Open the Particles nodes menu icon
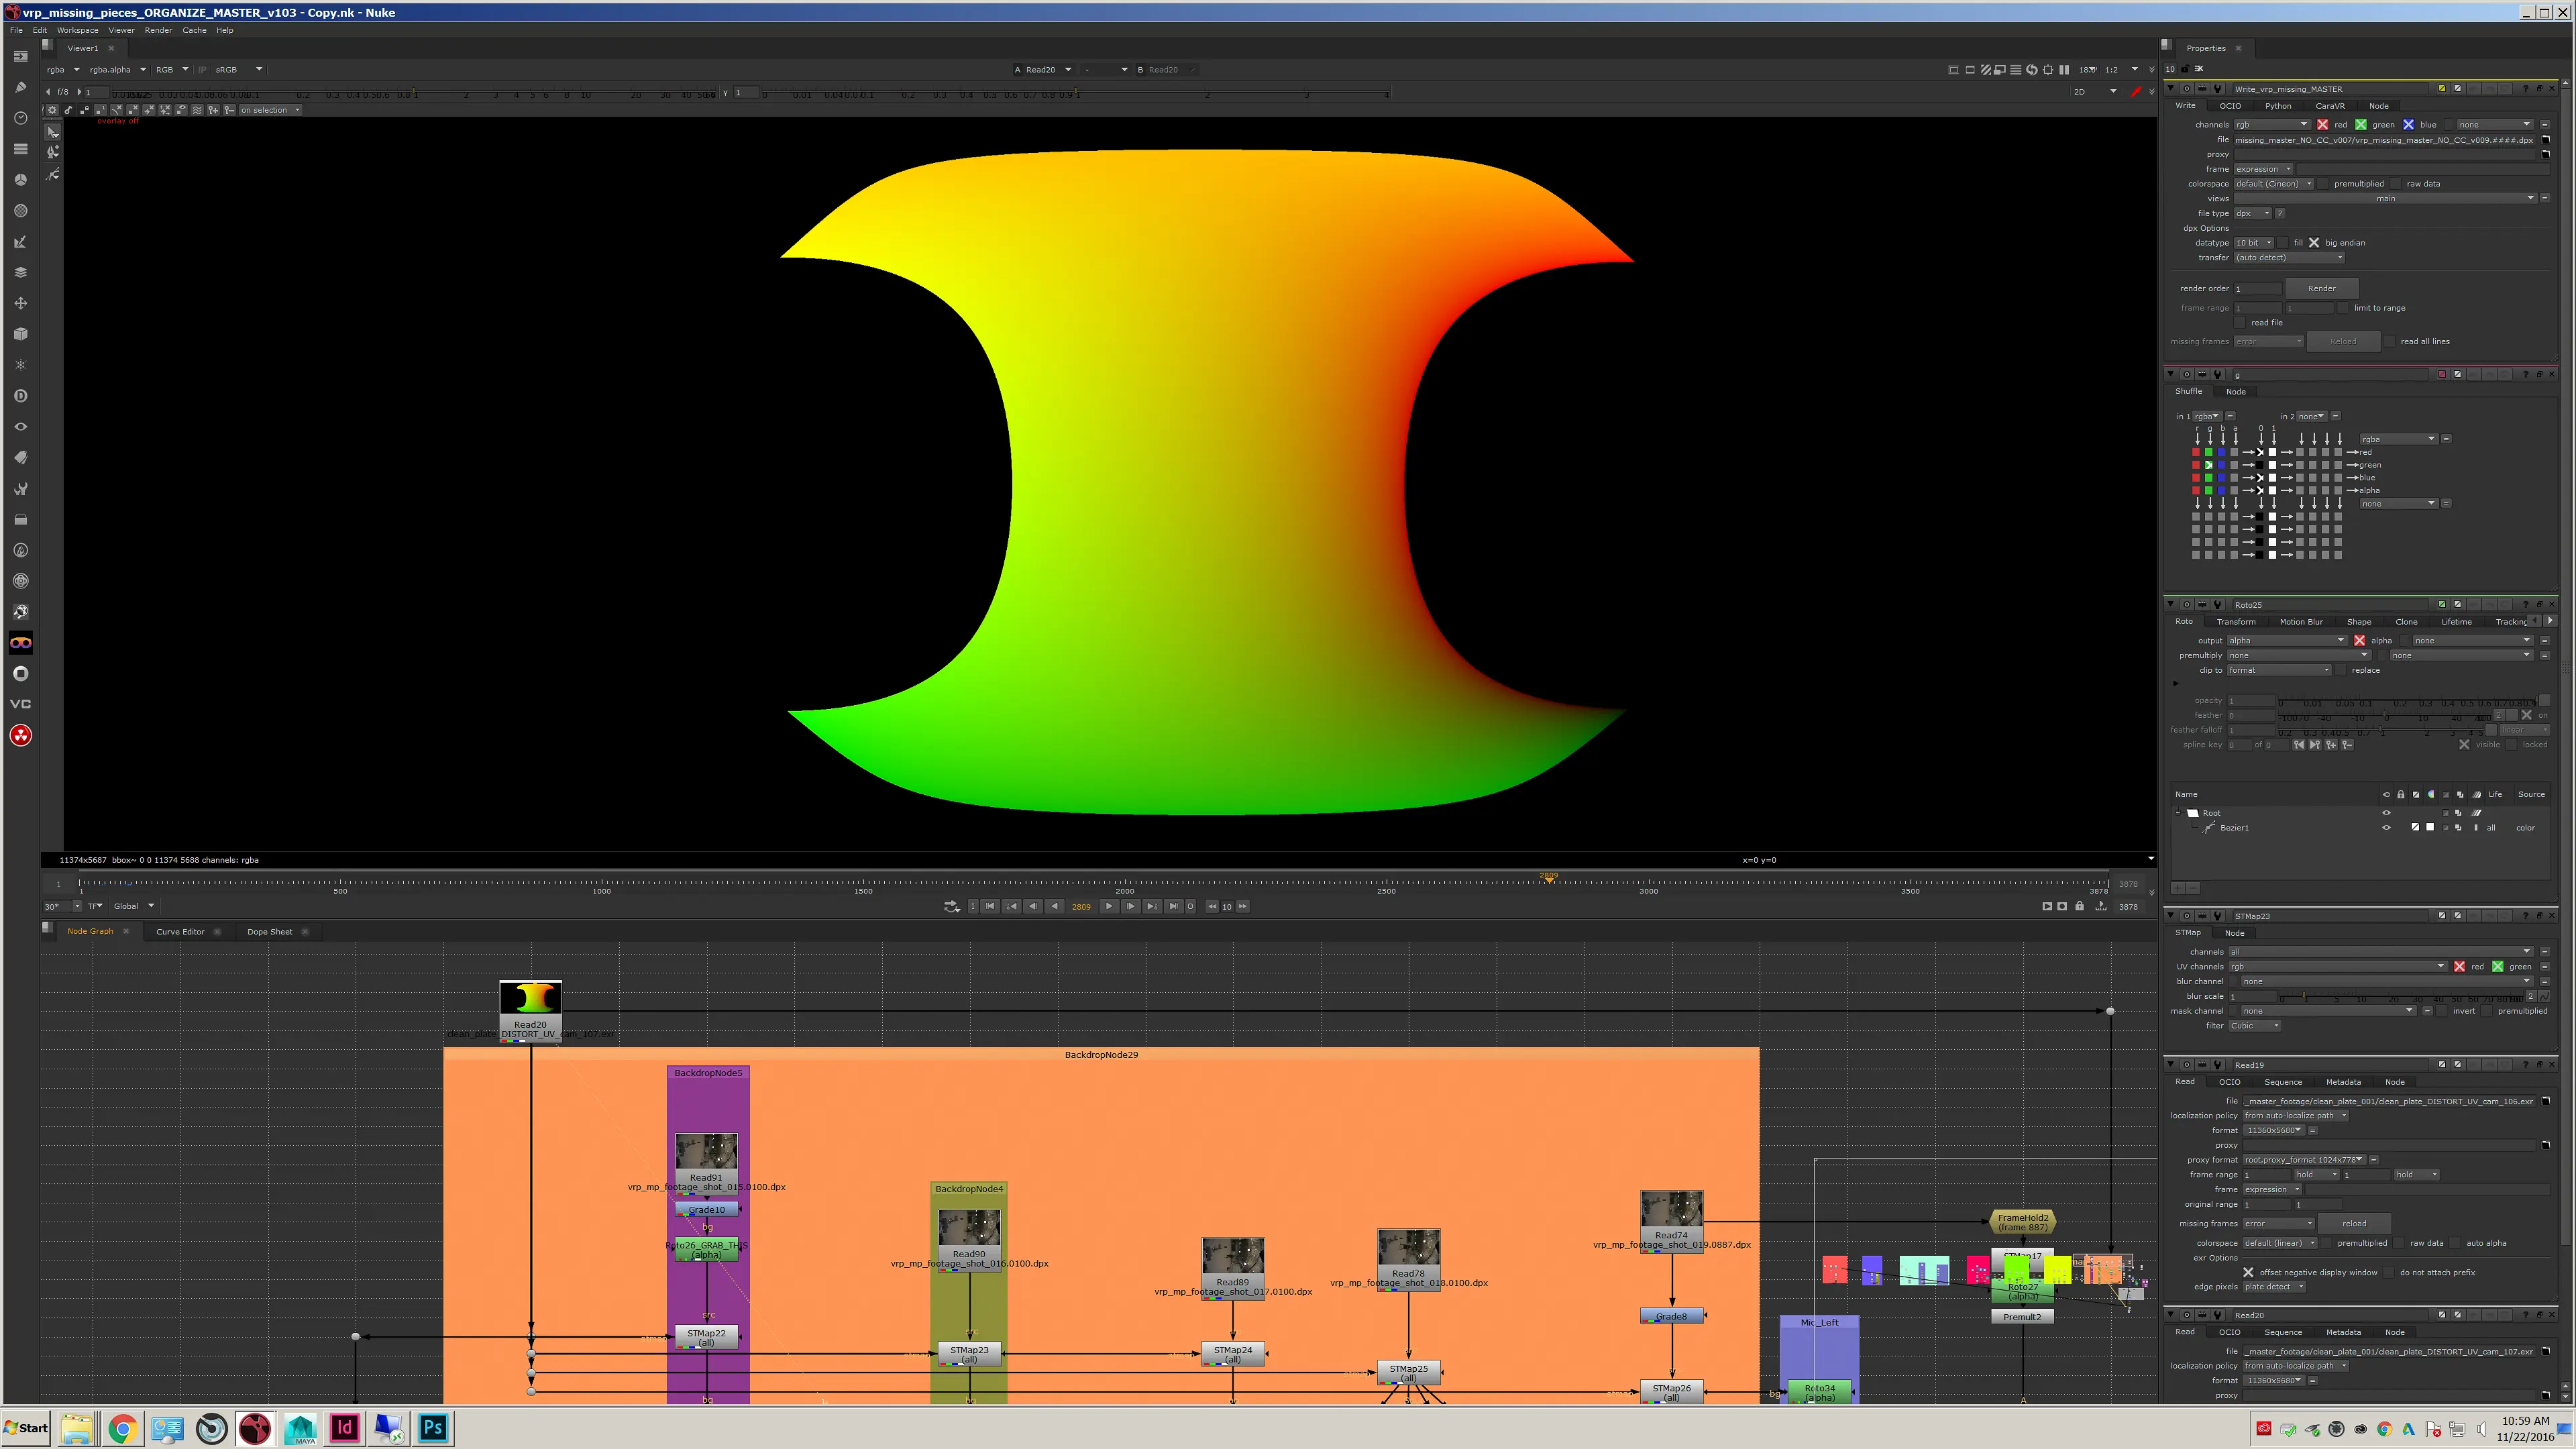 (x=20, y=365)
